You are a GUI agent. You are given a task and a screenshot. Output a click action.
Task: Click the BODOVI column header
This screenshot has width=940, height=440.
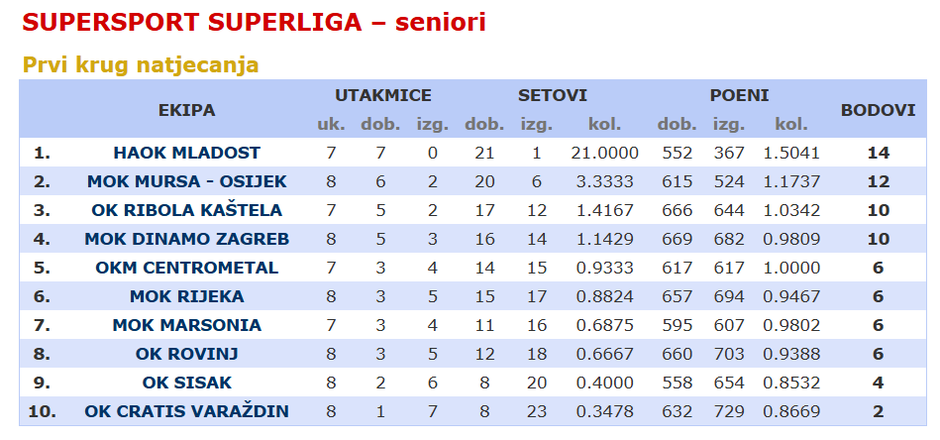click(x=878, y=110)
